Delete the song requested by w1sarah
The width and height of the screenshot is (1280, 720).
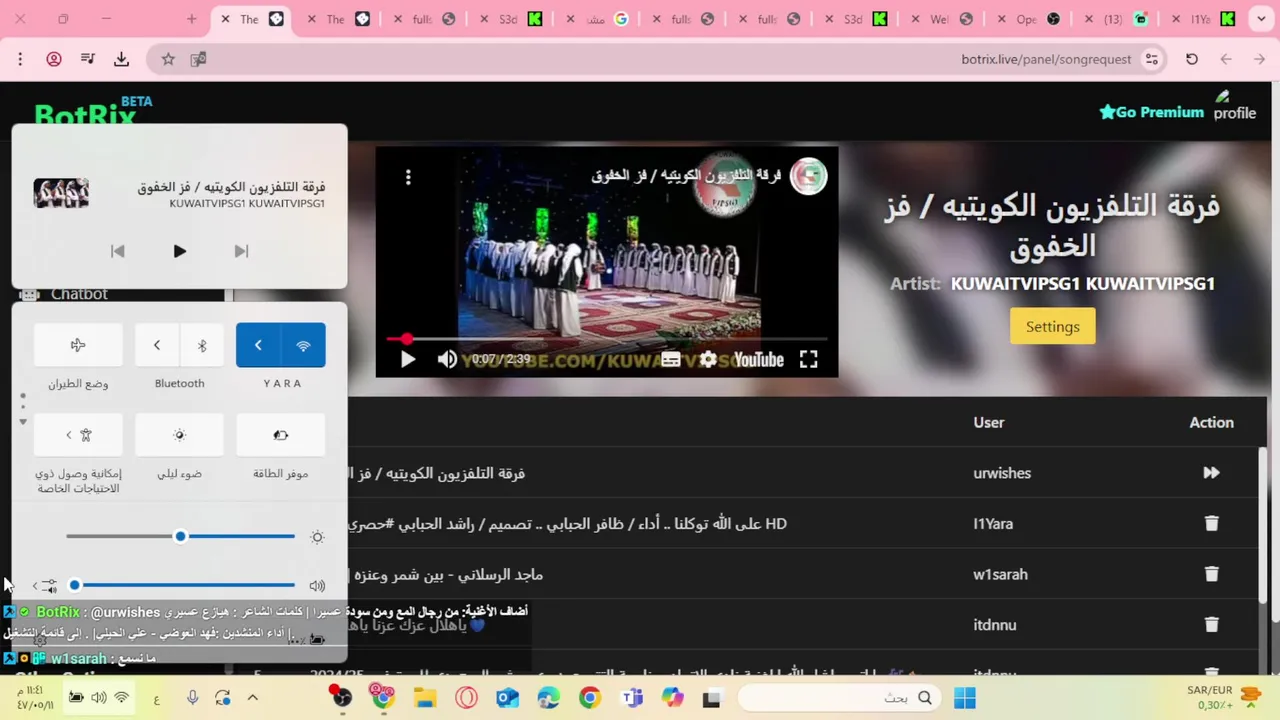[x=1211, y=574]
